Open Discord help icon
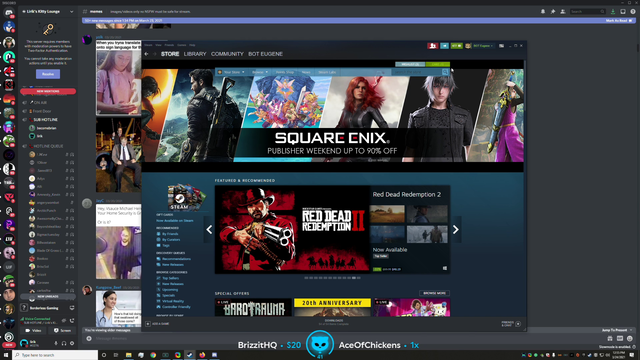The height and width of the screenshot is (360, 640). tap(633, 11)
